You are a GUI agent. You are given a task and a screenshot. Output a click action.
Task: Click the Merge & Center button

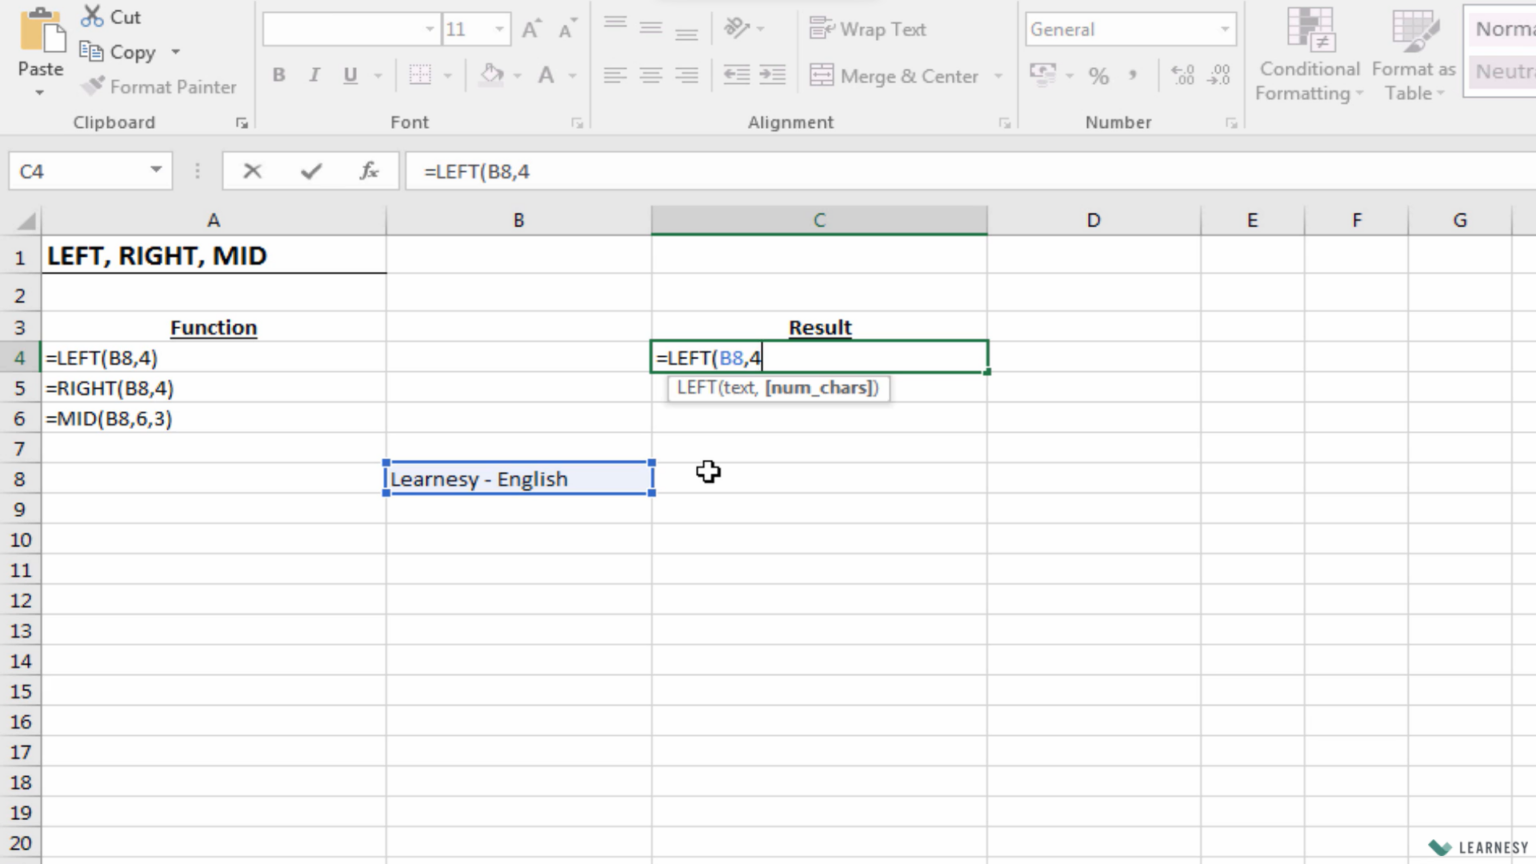[x=895, y=75]
